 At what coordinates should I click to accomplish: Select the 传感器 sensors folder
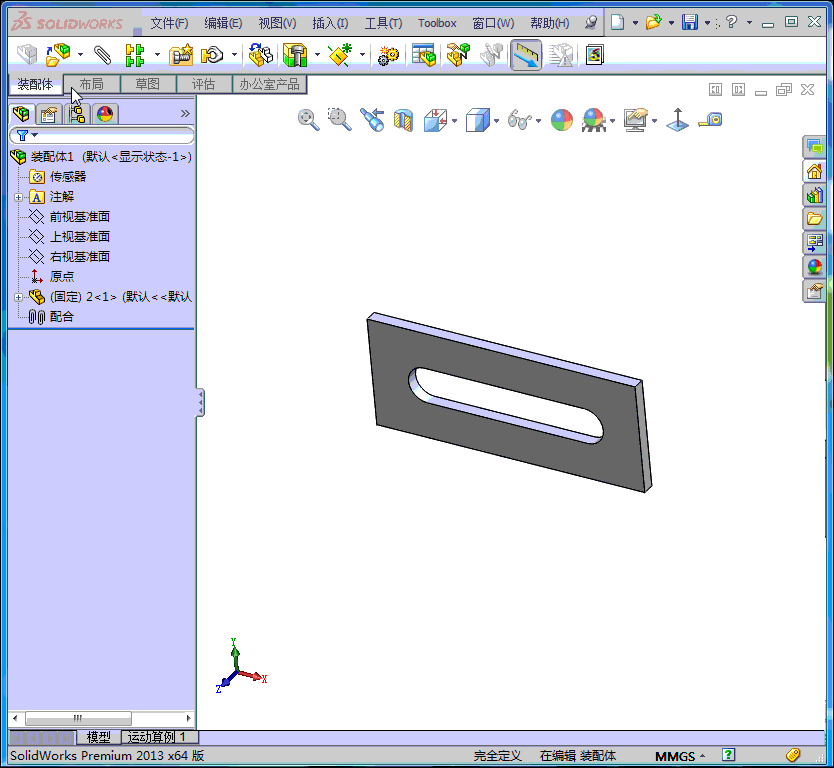click(68, 176)
